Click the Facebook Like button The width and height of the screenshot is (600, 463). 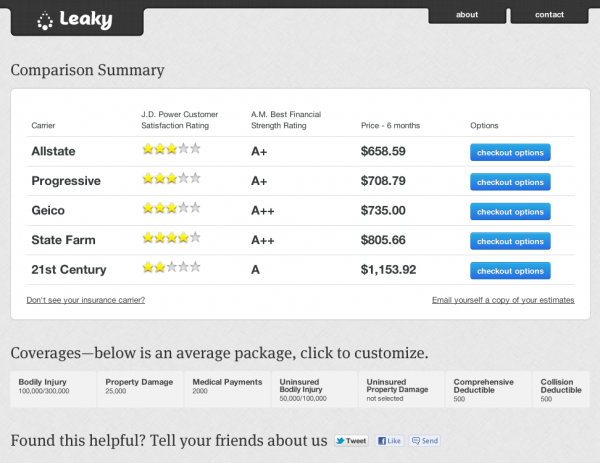(390, 441)
